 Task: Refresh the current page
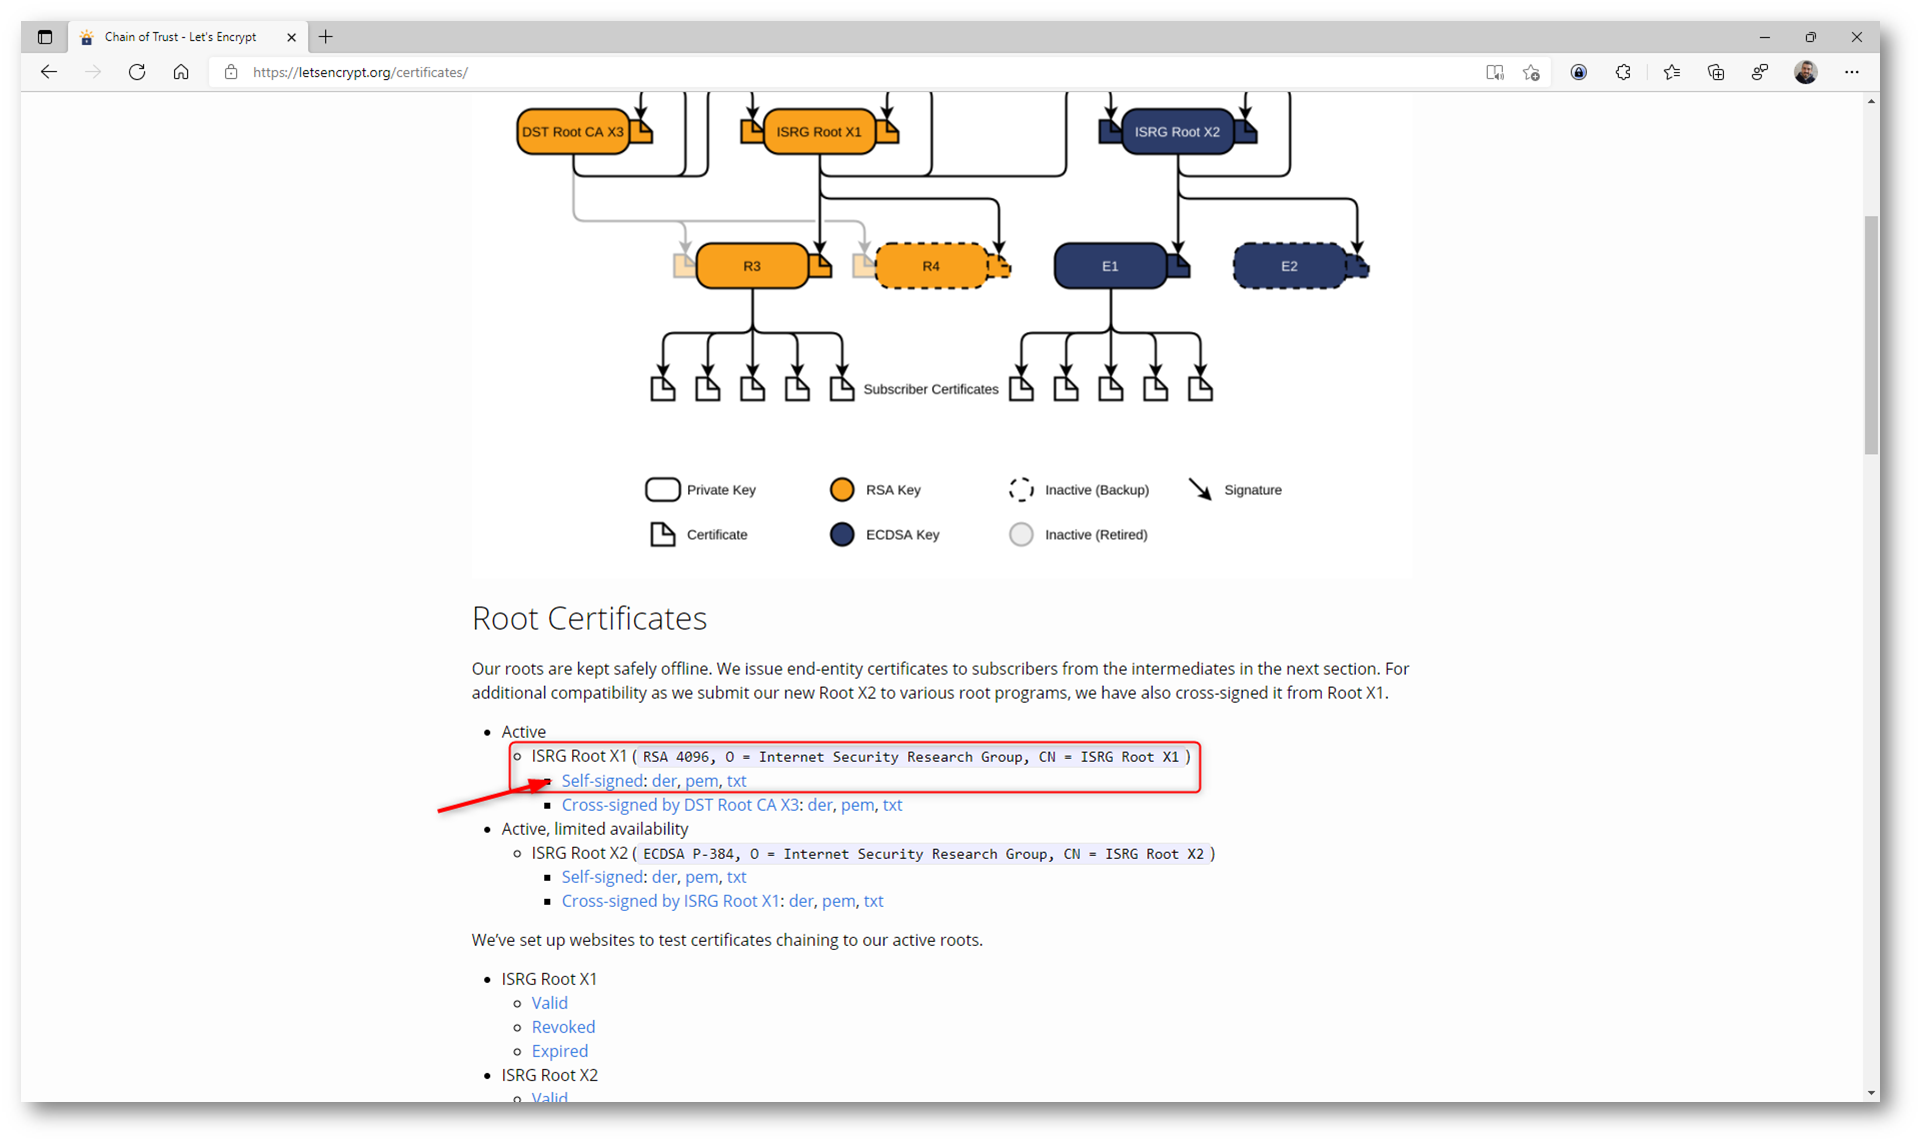click(137, 72)
